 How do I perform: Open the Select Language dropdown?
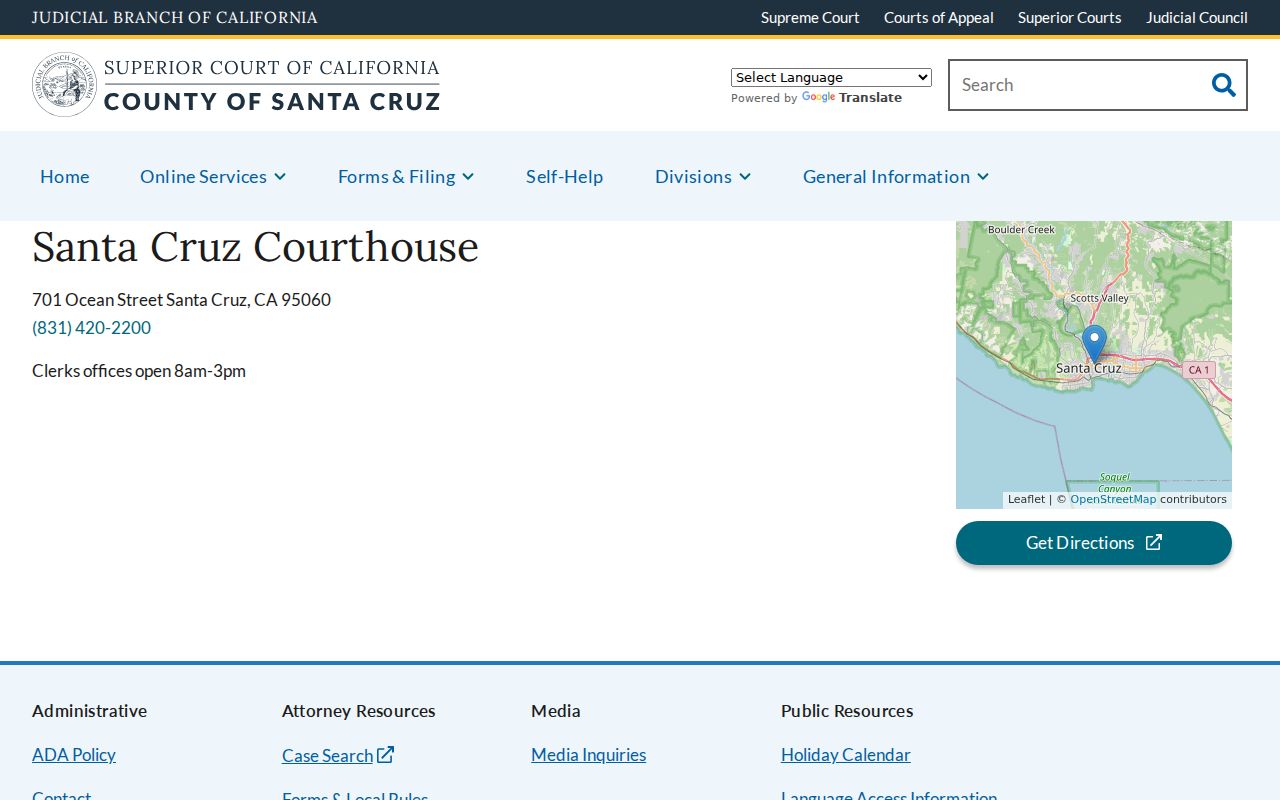click(831, 77)
